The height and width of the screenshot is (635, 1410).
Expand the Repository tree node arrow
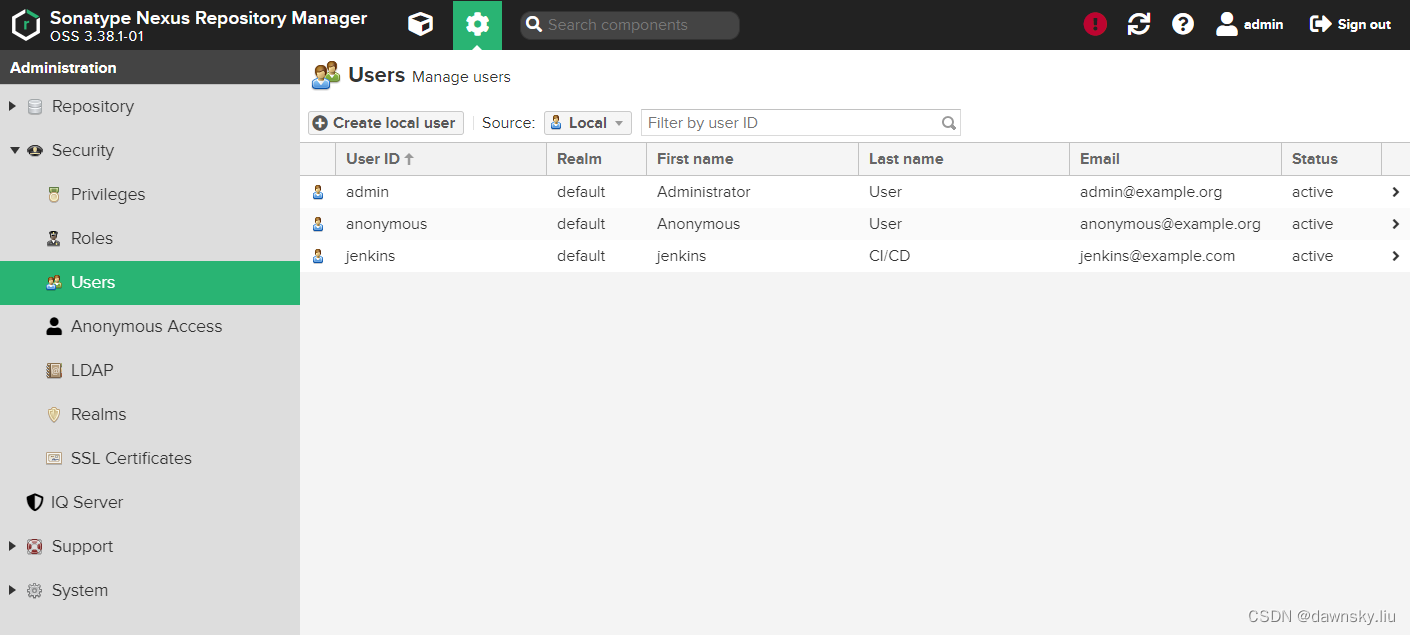click(x=13, y=106)
